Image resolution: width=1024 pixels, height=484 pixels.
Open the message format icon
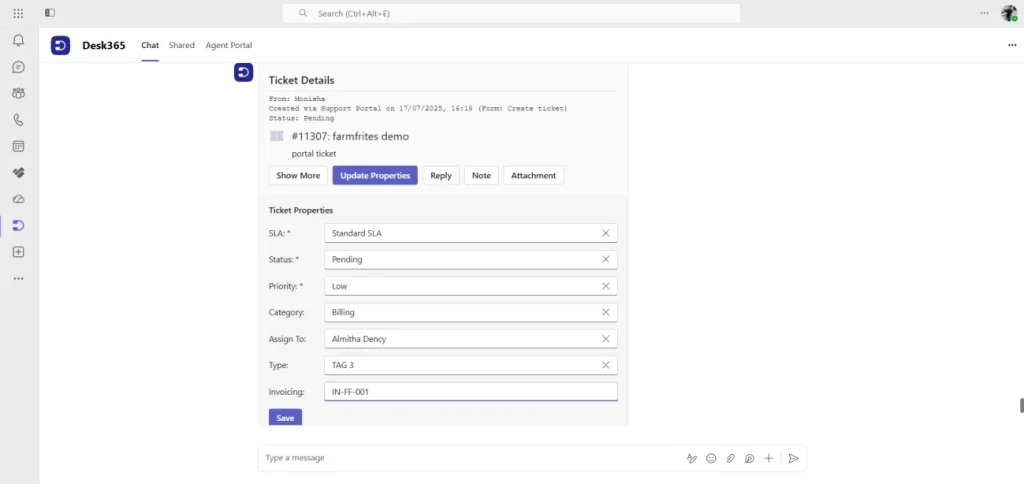(692, 459)
